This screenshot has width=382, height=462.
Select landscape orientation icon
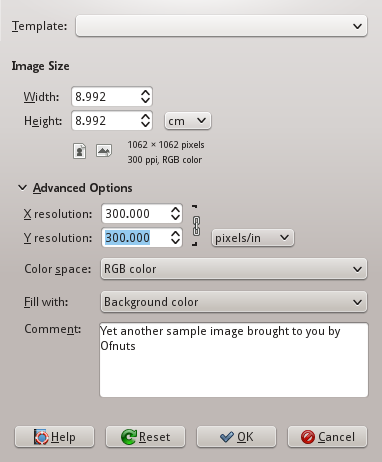[104, 151]
